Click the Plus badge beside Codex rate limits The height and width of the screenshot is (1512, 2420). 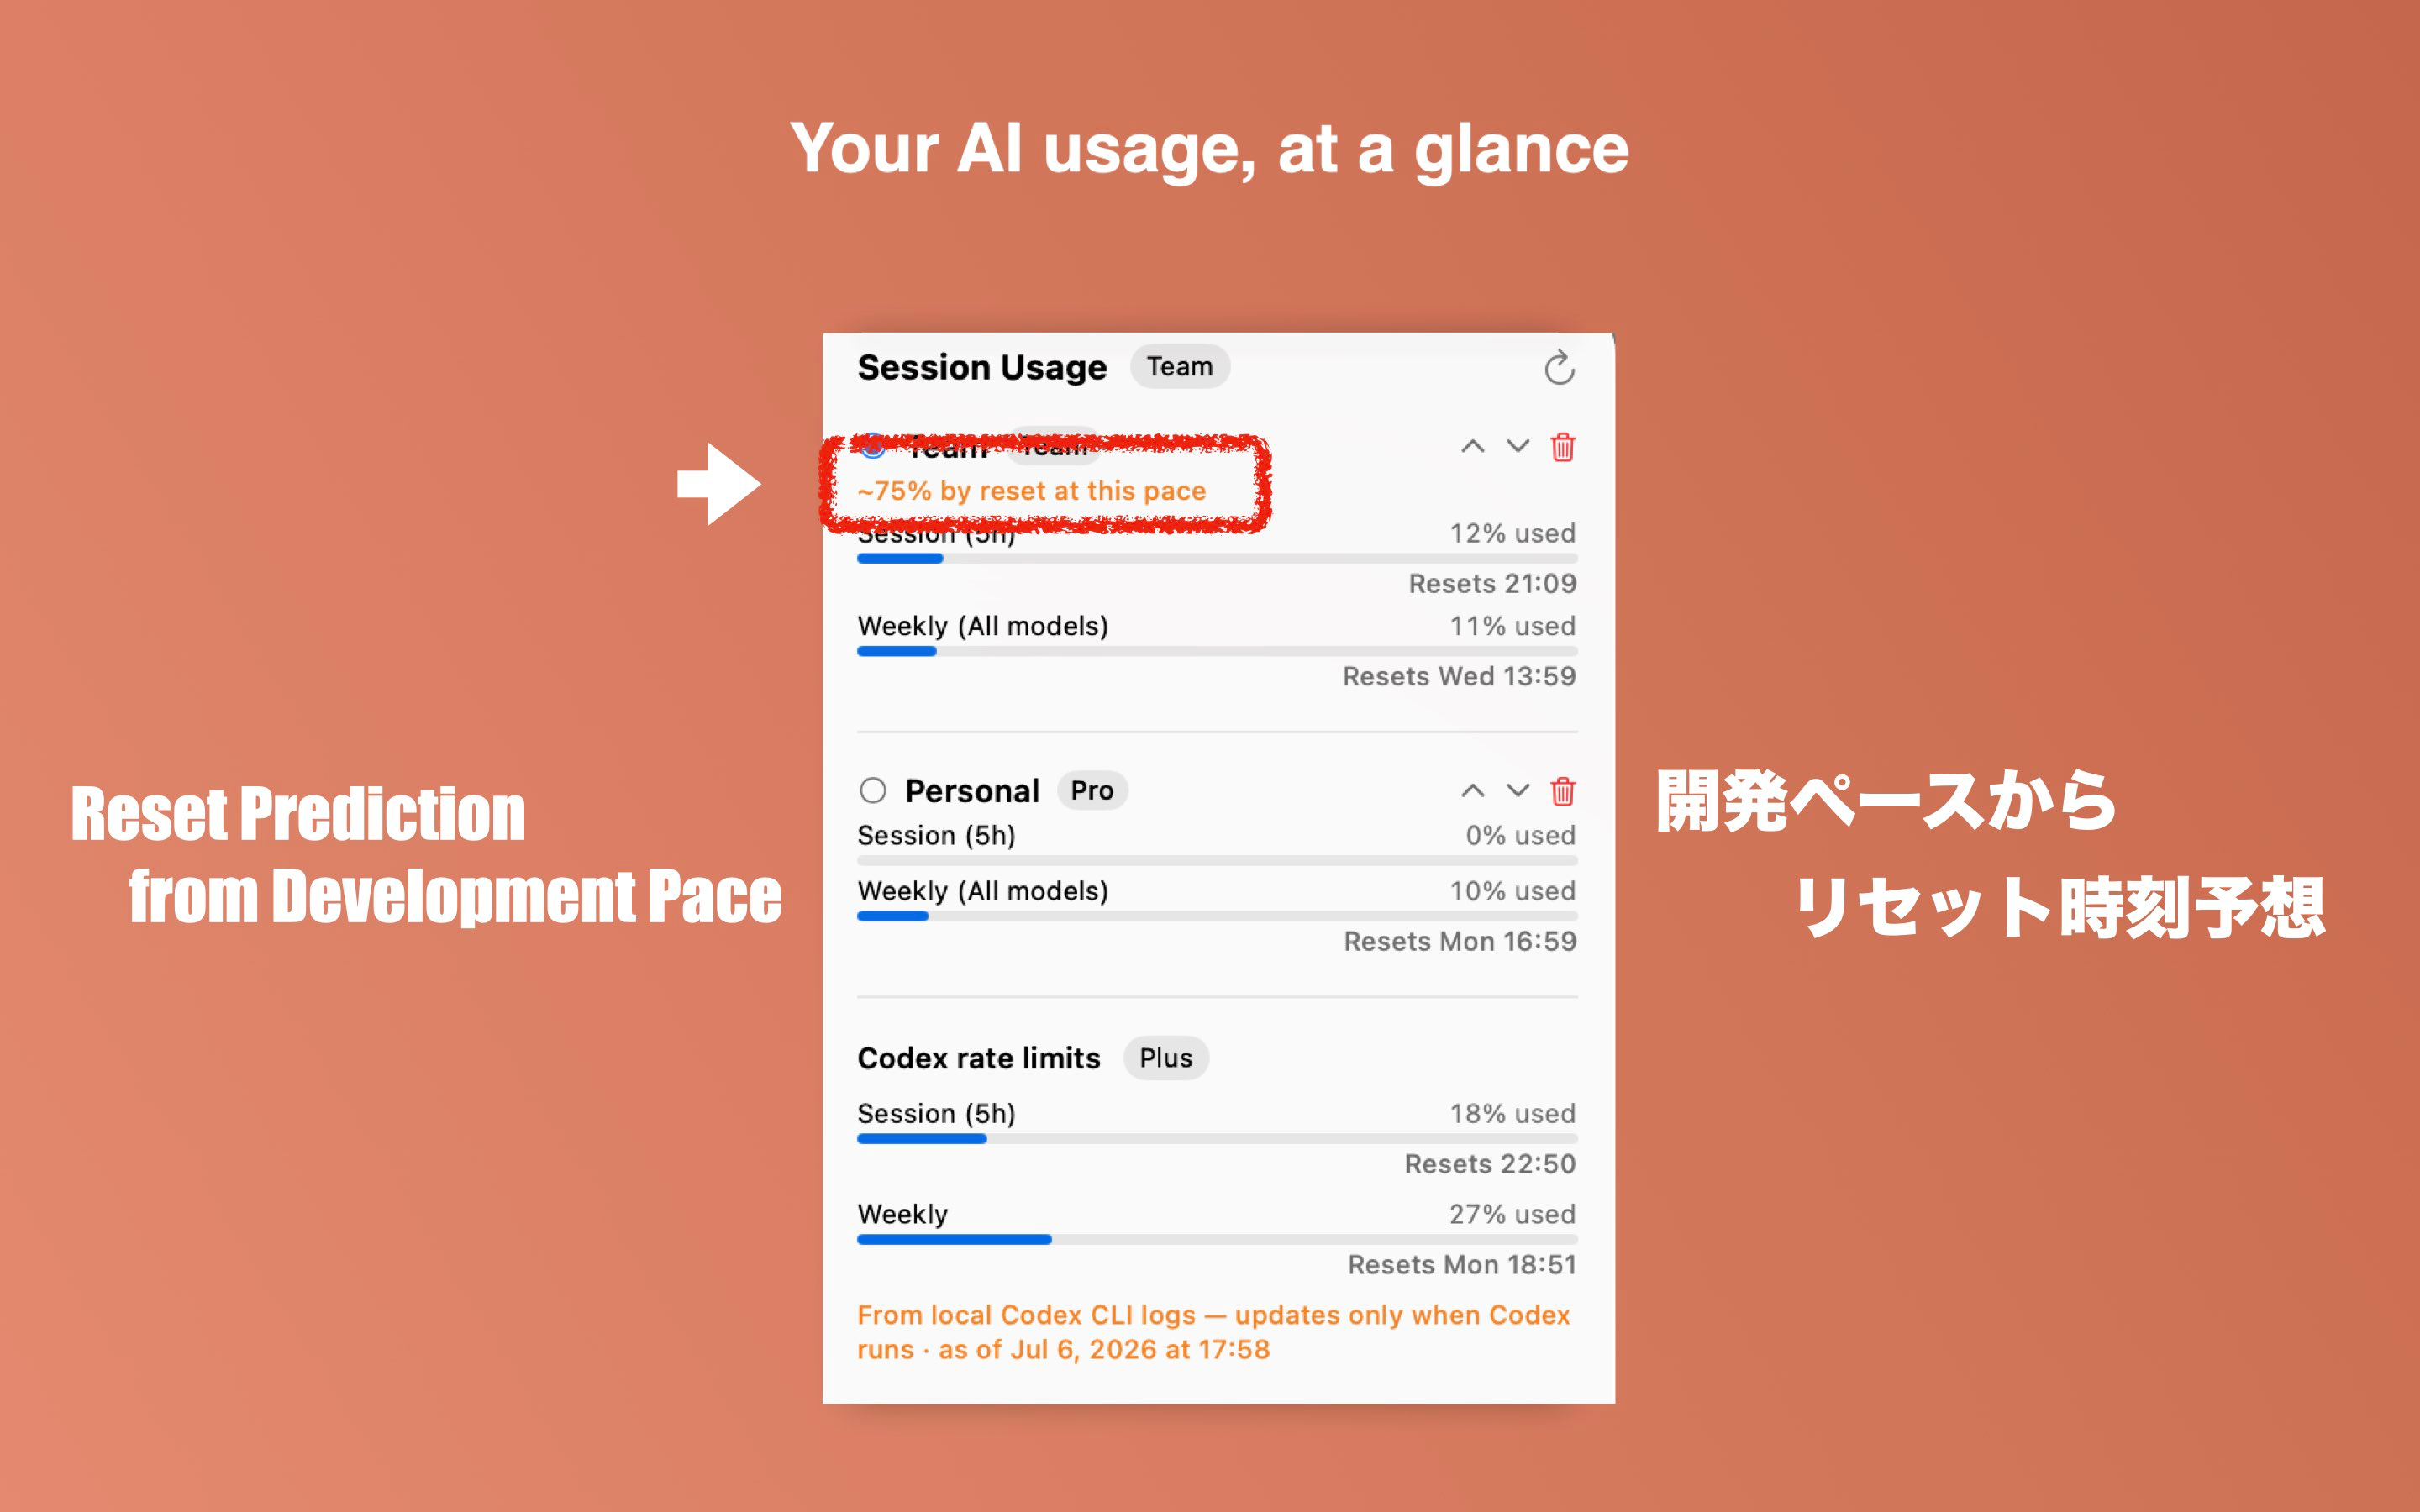[x=1166, y=1058]
